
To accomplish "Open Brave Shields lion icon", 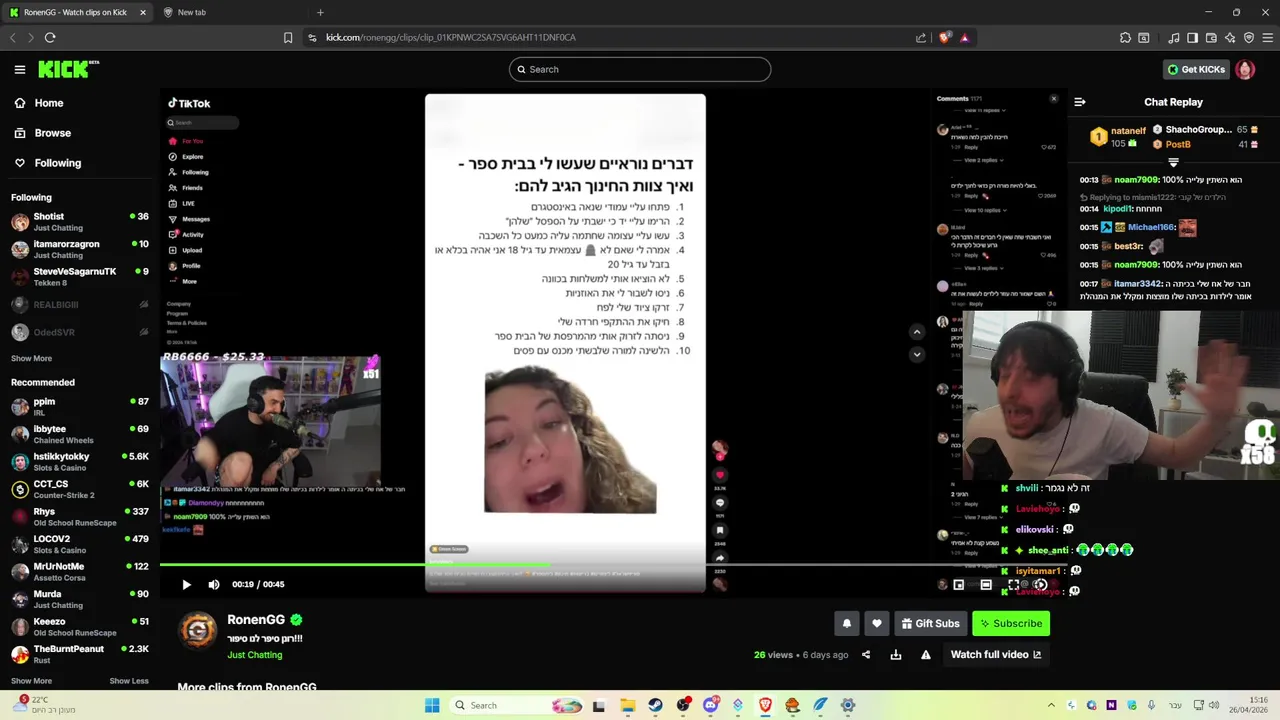I will 945,37.
